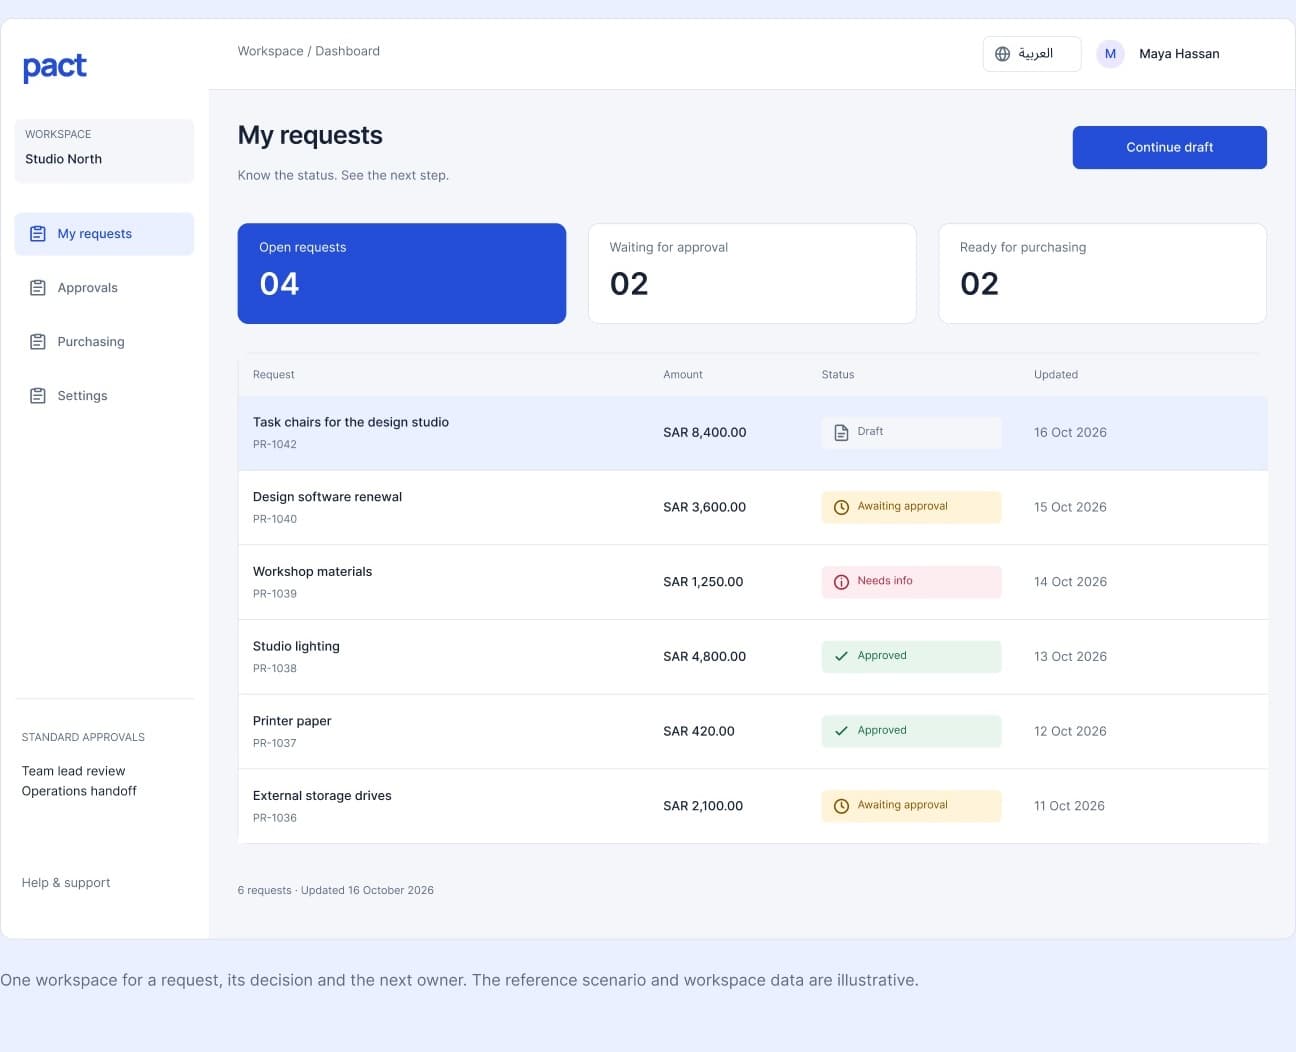
Task: Click the Status column header
Action: pos(838,375)
